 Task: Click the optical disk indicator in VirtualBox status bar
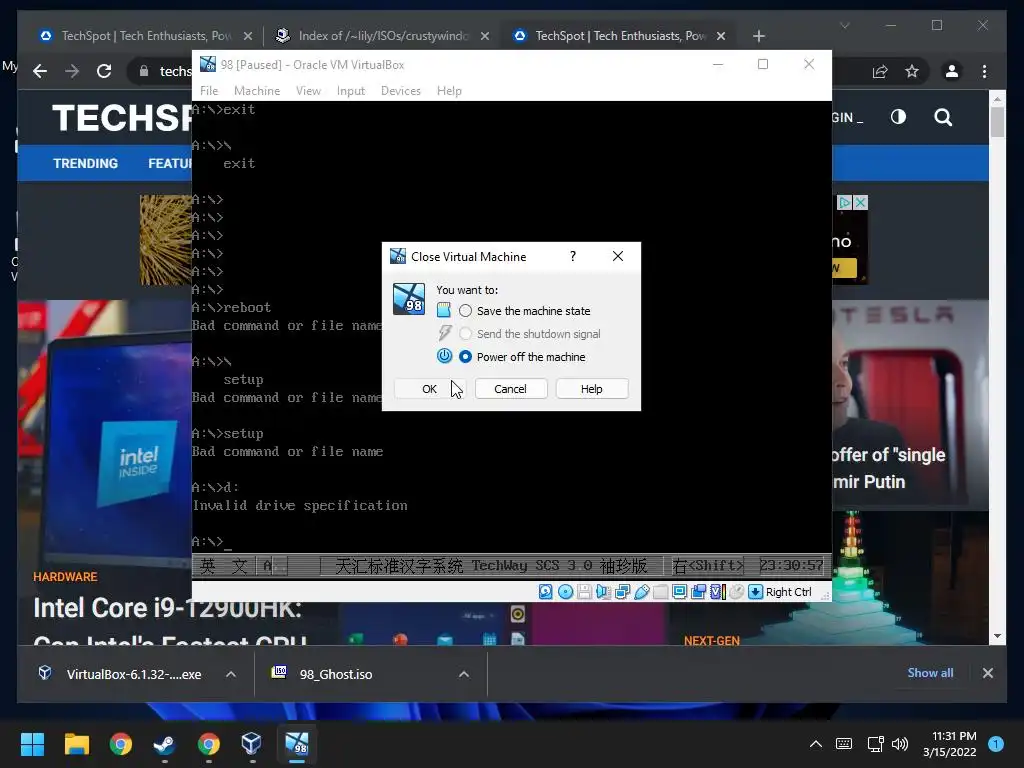pyautogui.click(x=566, y=592)
